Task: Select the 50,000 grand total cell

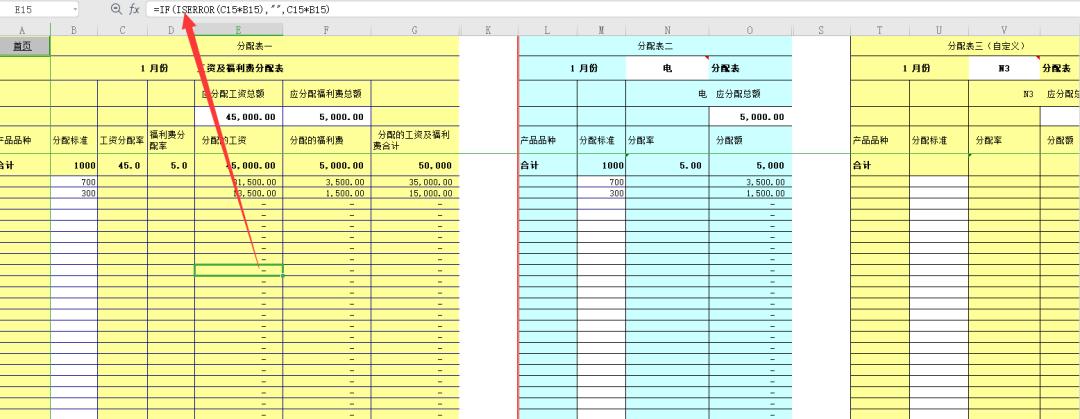Action: (x=415, y=165)
